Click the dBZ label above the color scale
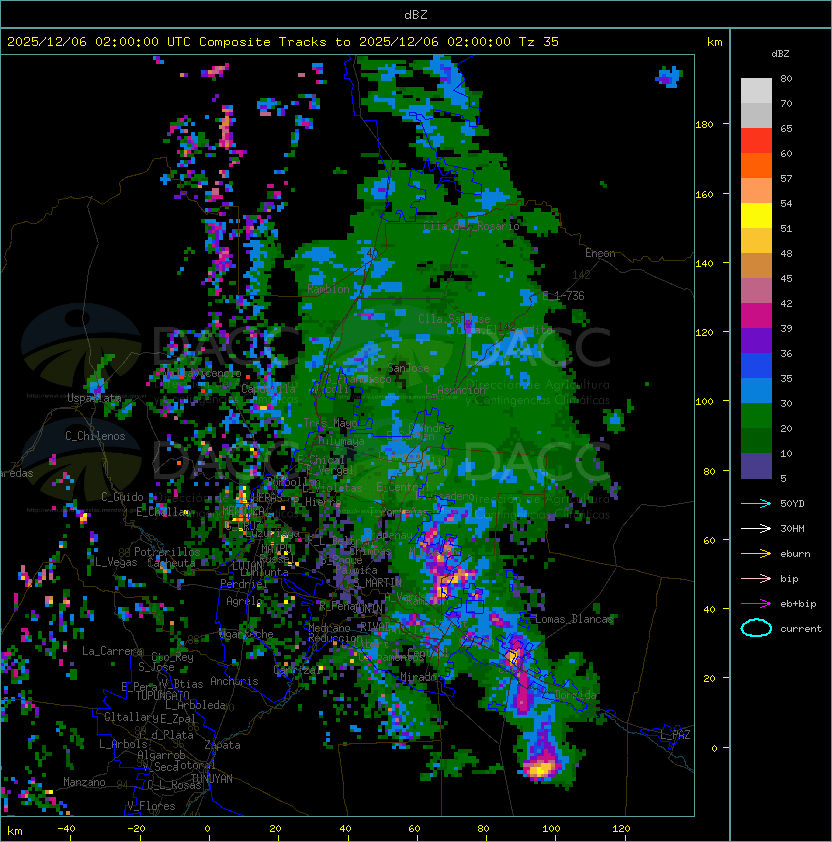832x842 pixels. point(780,54)
